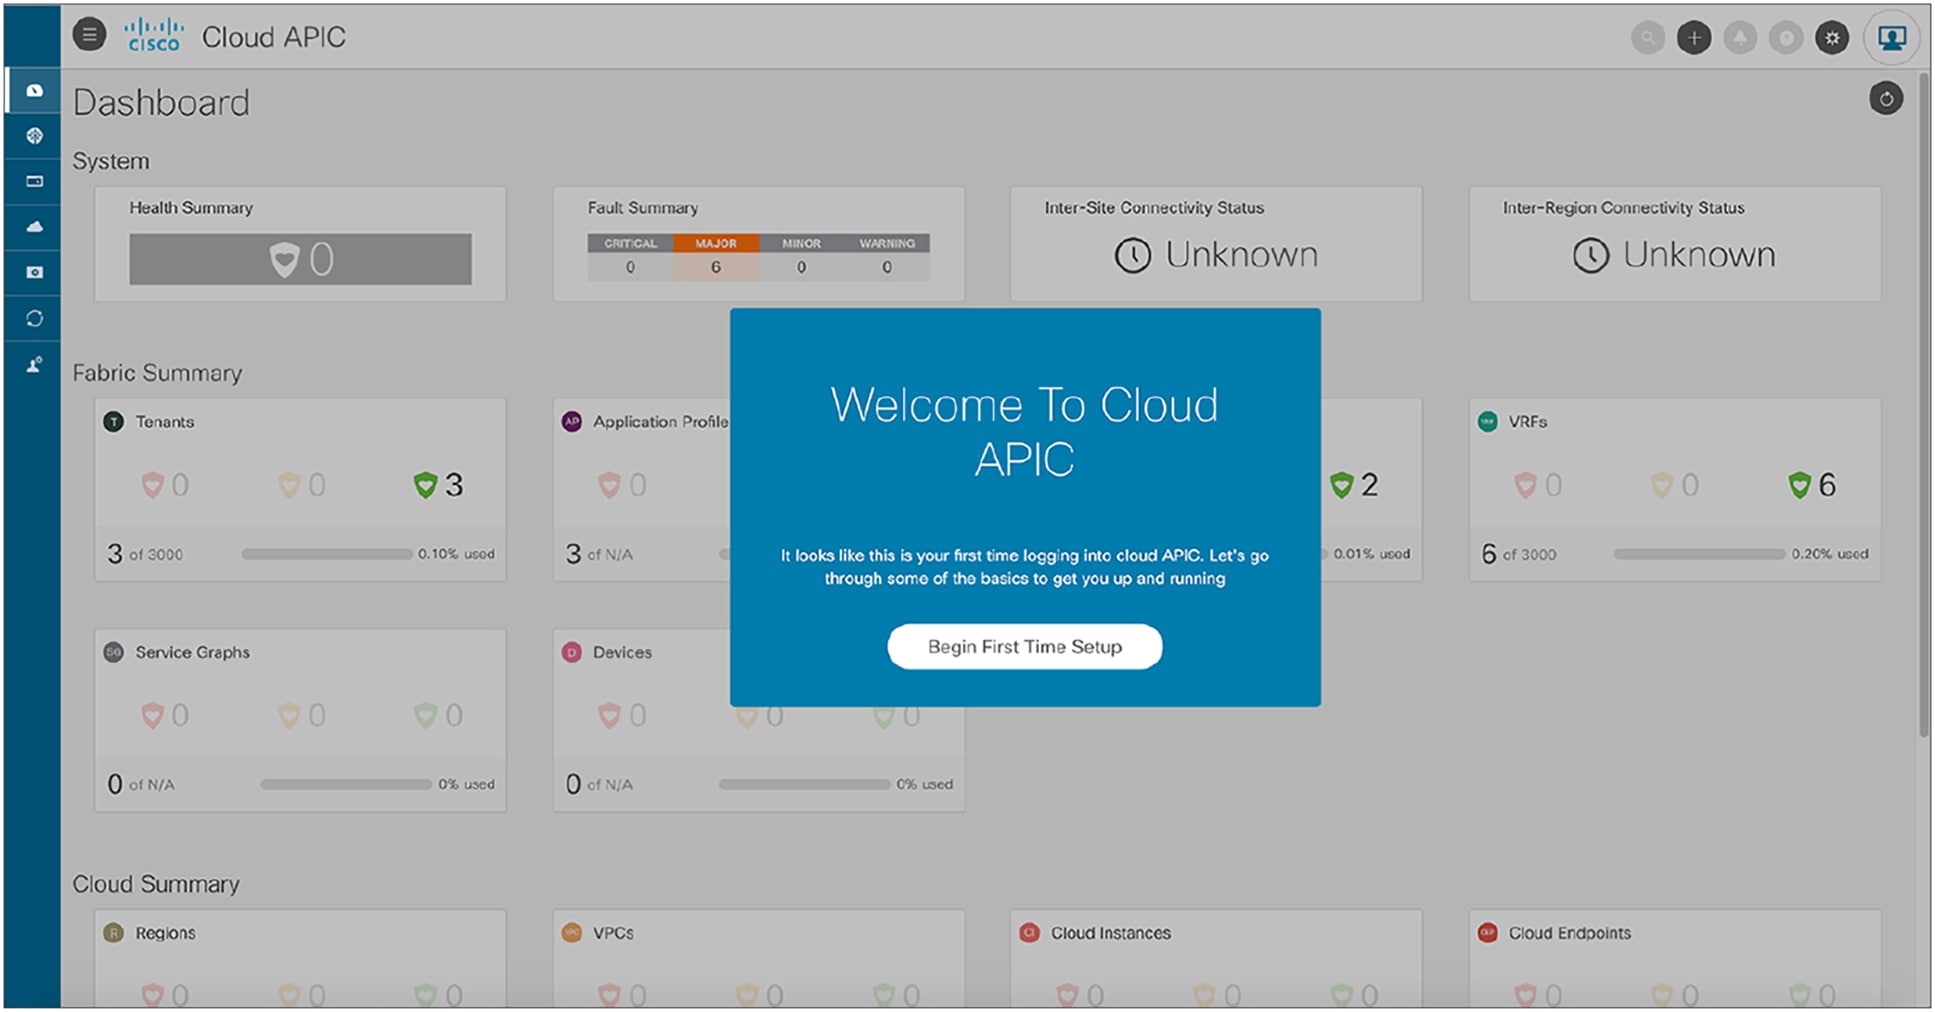The width and height of the screenshot is (1935, 1012).
Task: Click the 'Regions' card title
Action: click(166, 933)
